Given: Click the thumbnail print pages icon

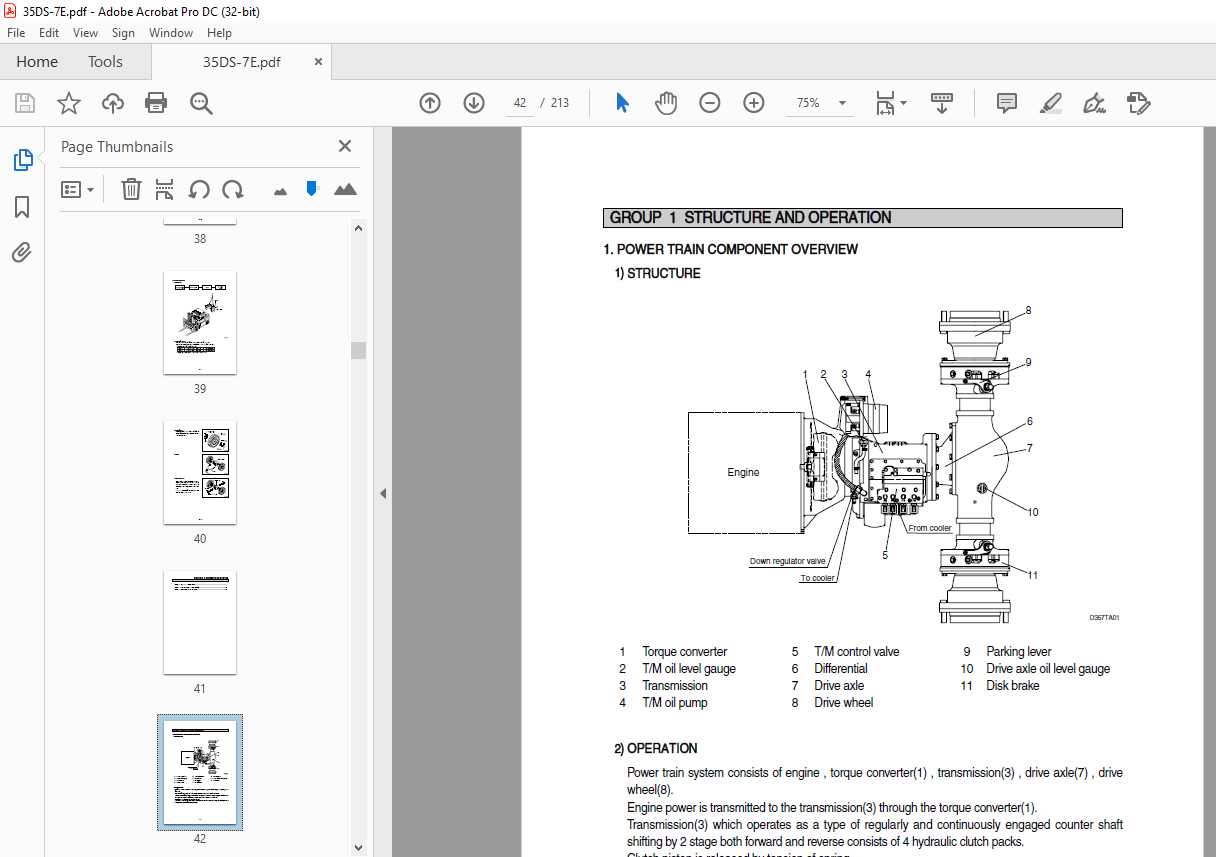Looking at the screenshot, I should [x=165, y=189].
